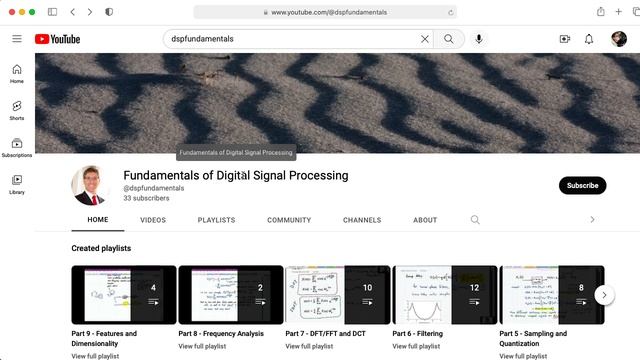Go to Home in sidebar
640x360 pixels.
tap(17, 74)
